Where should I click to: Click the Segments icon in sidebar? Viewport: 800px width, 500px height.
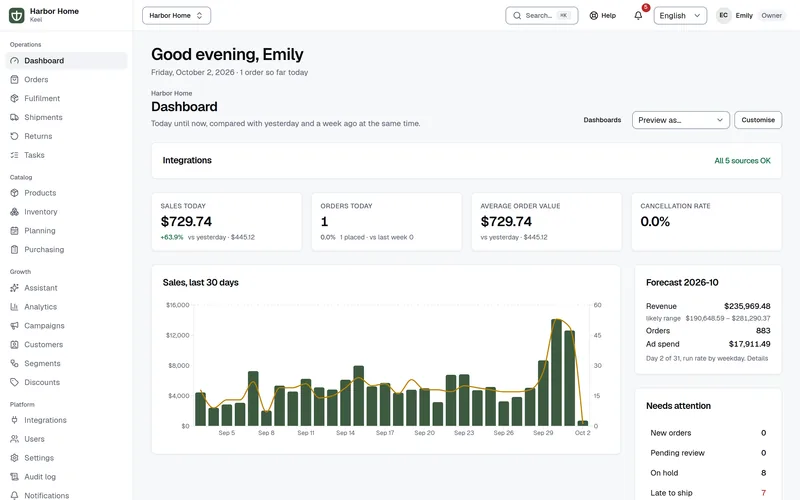coord(14,363)
